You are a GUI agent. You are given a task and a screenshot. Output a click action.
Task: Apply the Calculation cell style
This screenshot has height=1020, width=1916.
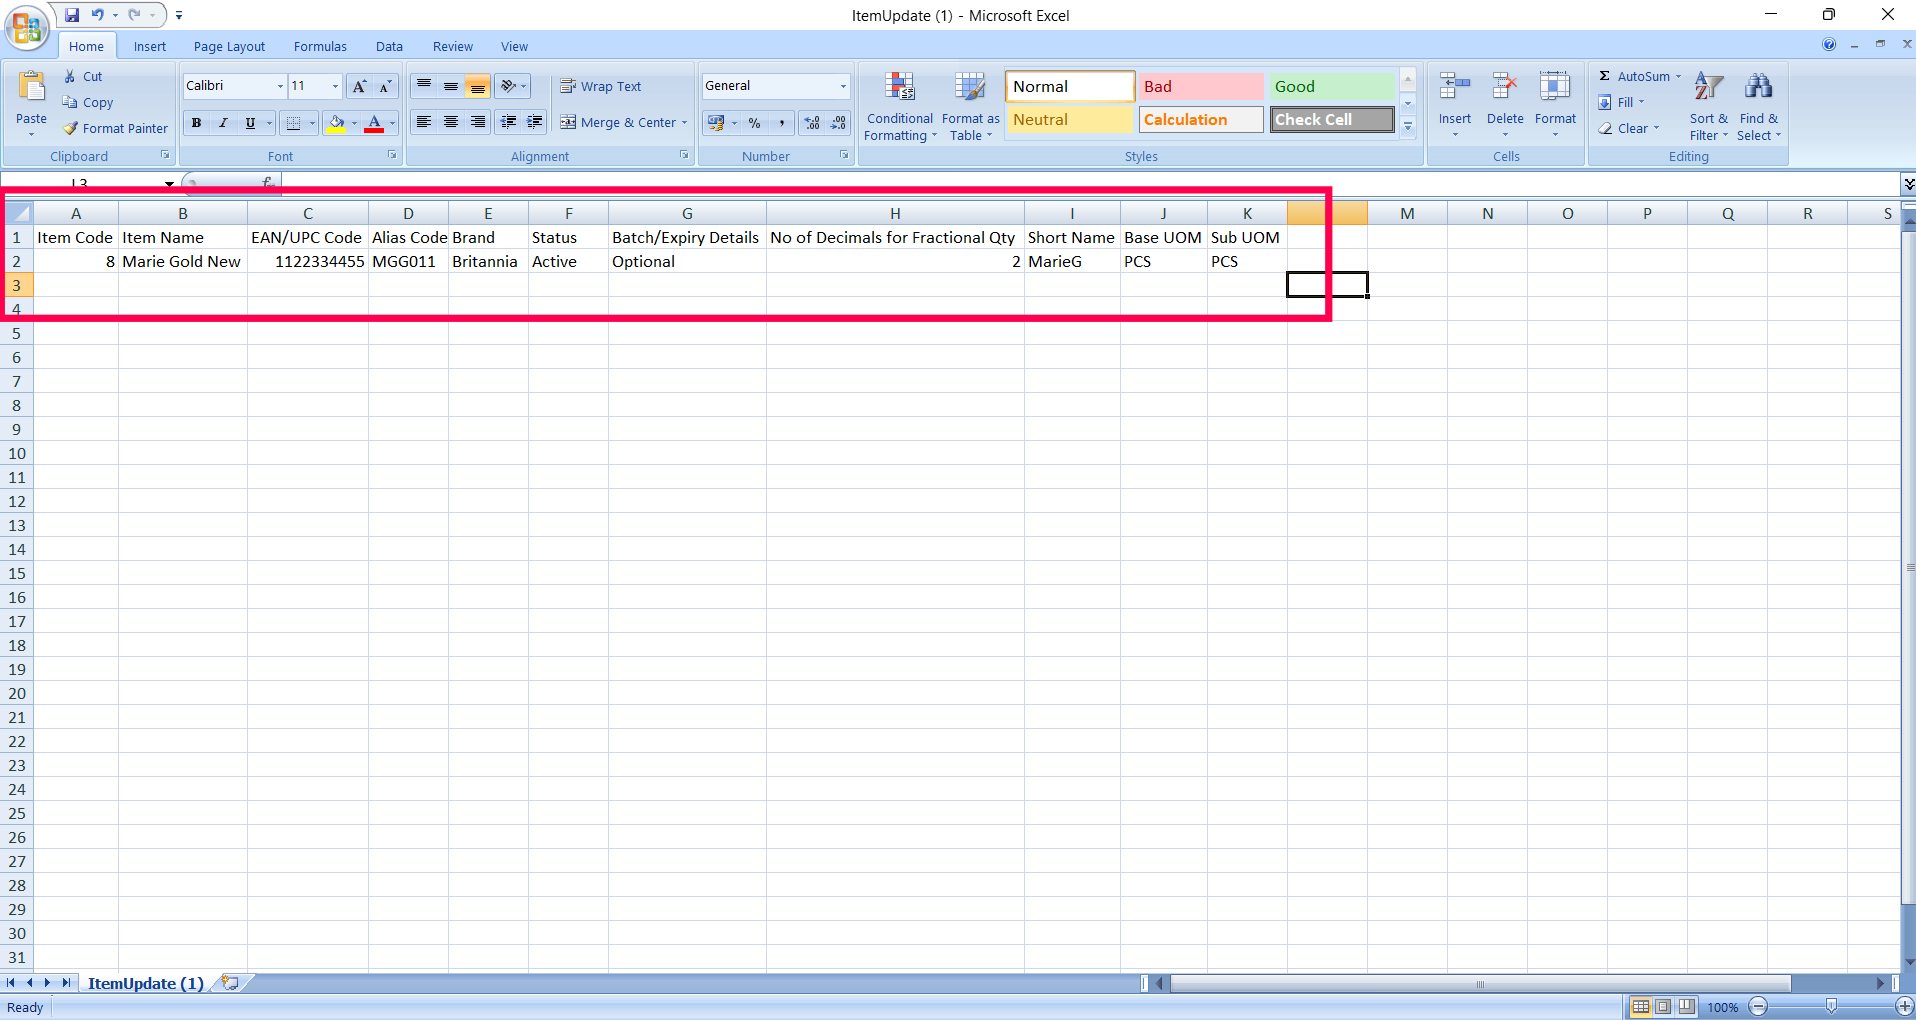click(1201, 119)
